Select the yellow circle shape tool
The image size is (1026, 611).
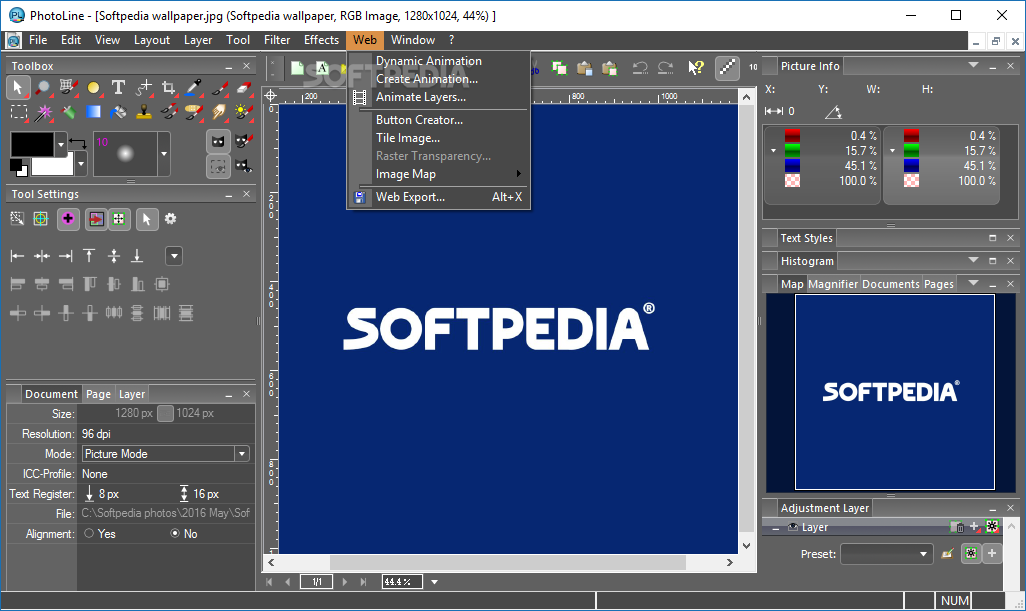click(x=94, y=87)
